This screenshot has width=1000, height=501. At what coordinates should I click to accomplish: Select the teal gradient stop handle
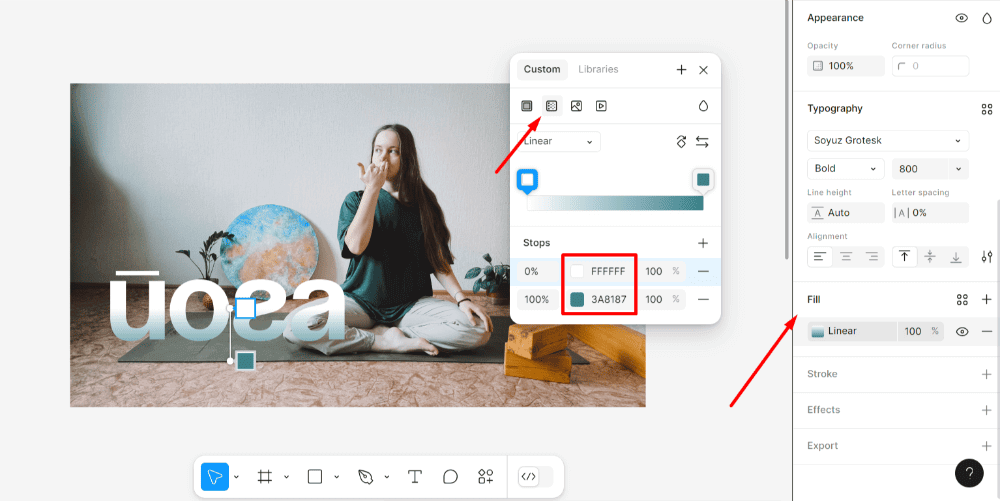coord(703,180)
